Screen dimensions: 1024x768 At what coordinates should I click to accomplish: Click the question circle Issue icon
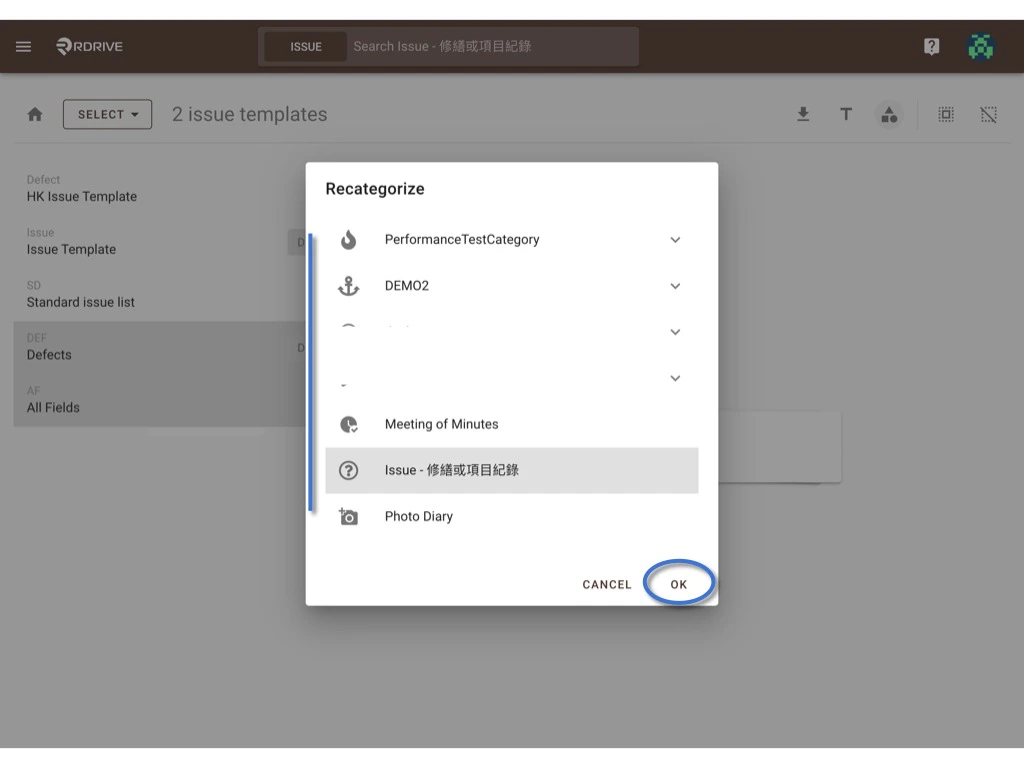pyautogui.click(x=349, y=470)
